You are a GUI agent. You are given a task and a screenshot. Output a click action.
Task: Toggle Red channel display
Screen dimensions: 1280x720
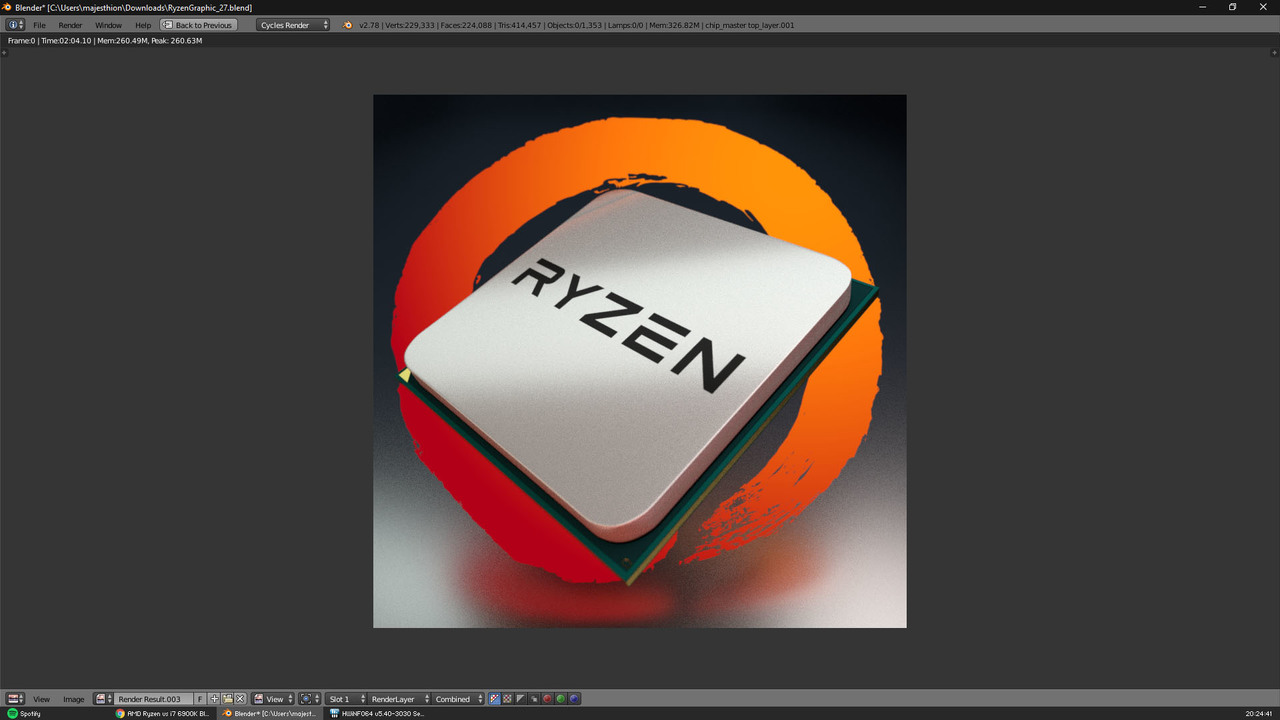click(x=547, y=699)
